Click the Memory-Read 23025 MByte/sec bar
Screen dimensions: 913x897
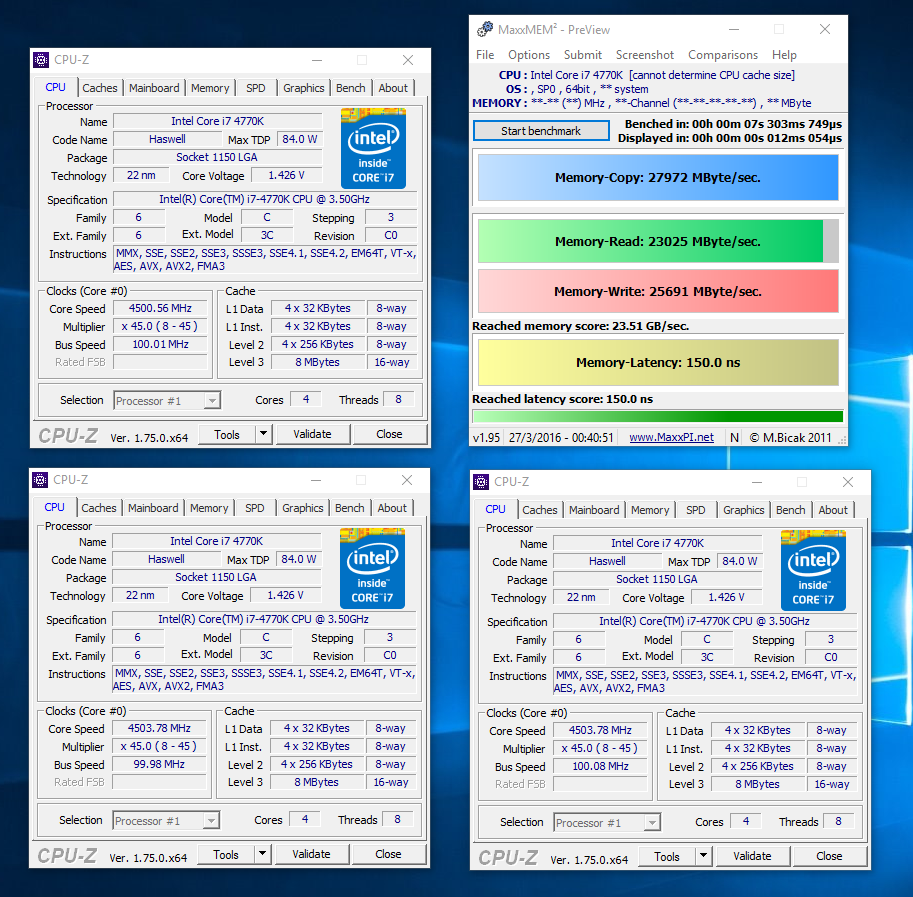[658, 241]
